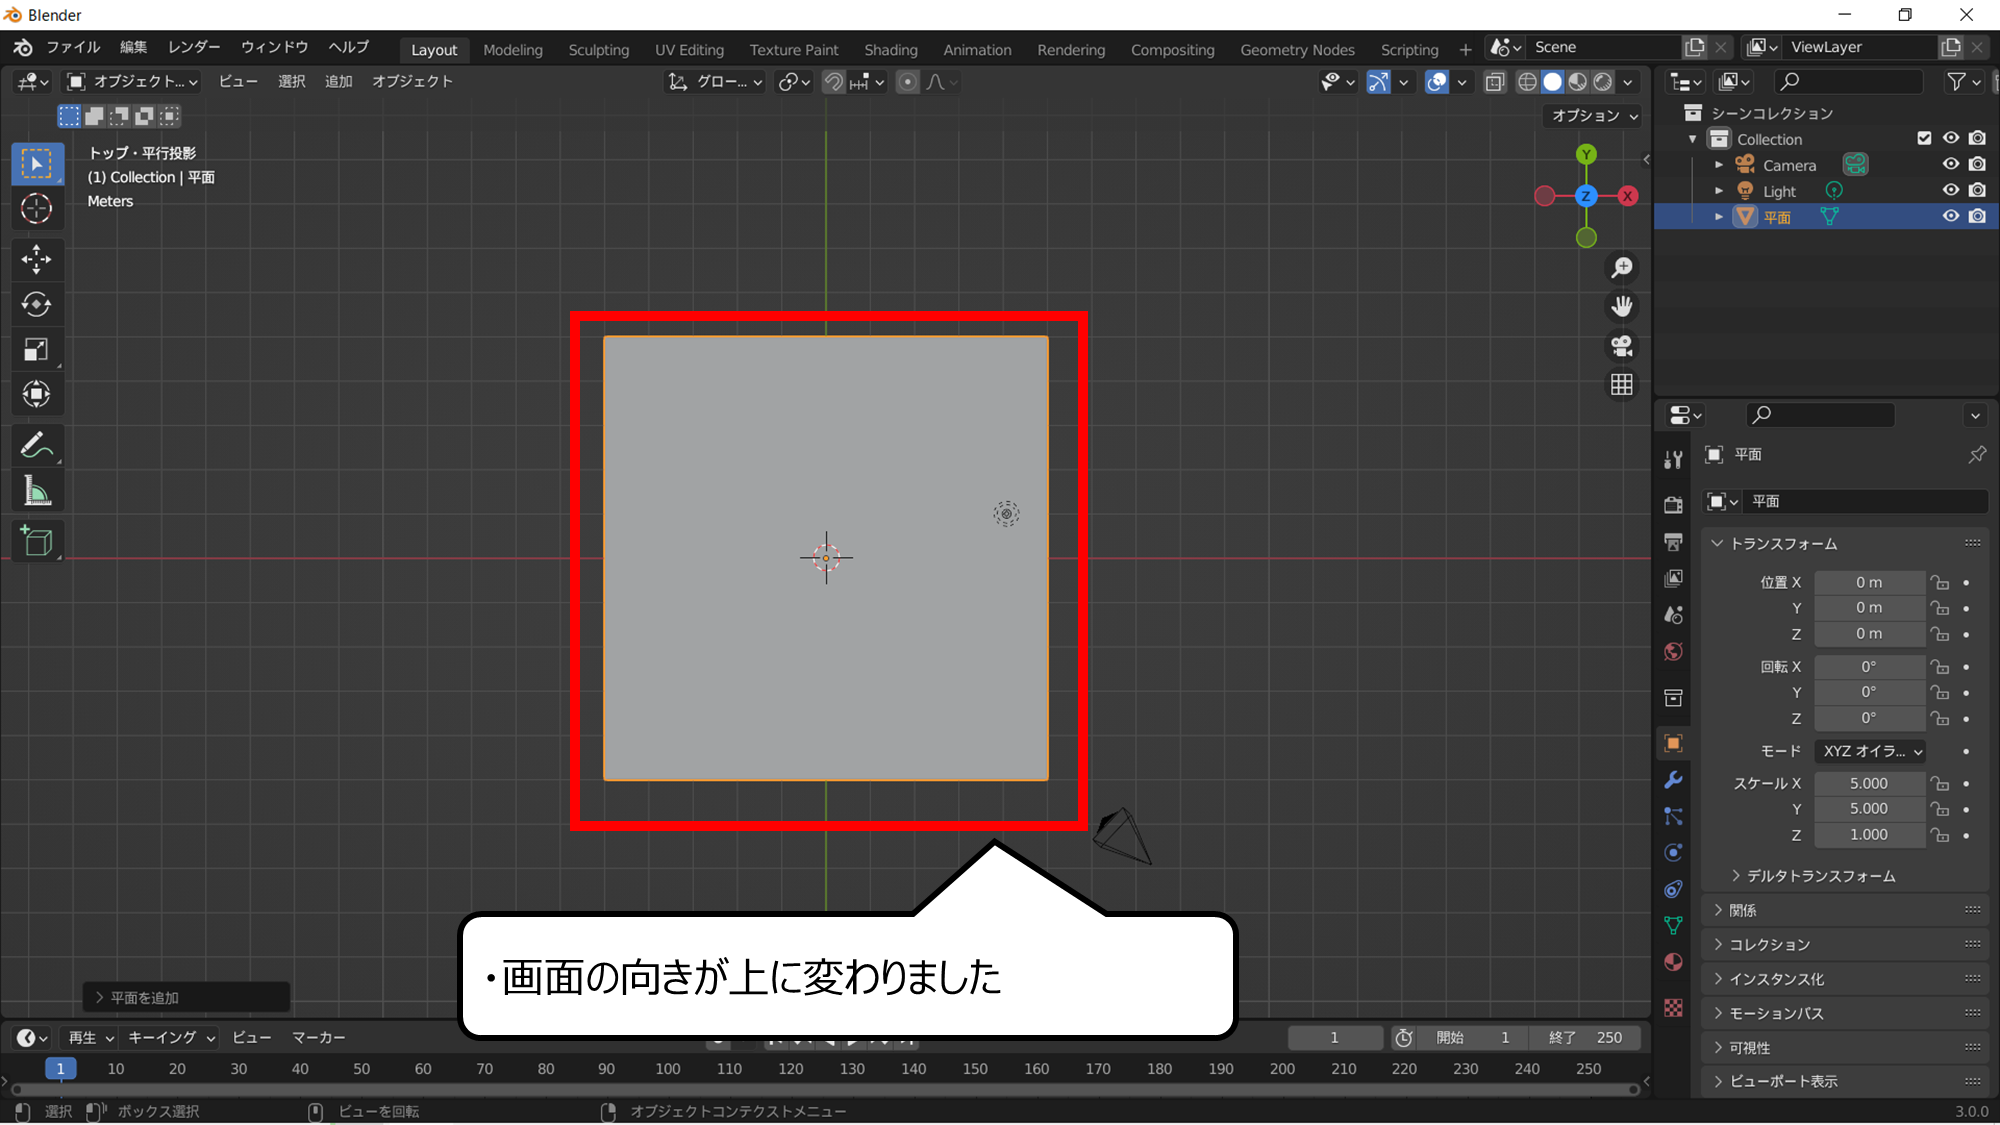Expand 平面を追加 operator panel
The height and width of the screenshot is (1125, 2000).
point(187,997)
